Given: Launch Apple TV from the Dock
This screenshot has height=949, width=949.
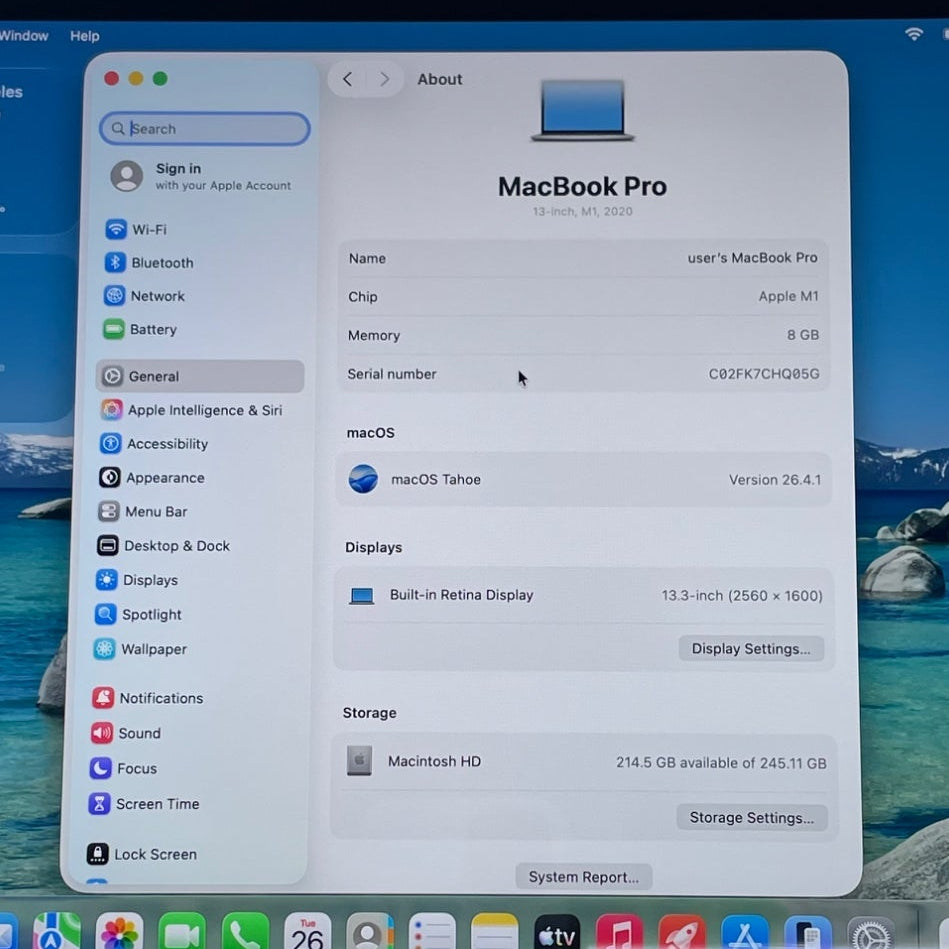Looking at the screenshot, I should pyautogui.click(x=557, y=932).
